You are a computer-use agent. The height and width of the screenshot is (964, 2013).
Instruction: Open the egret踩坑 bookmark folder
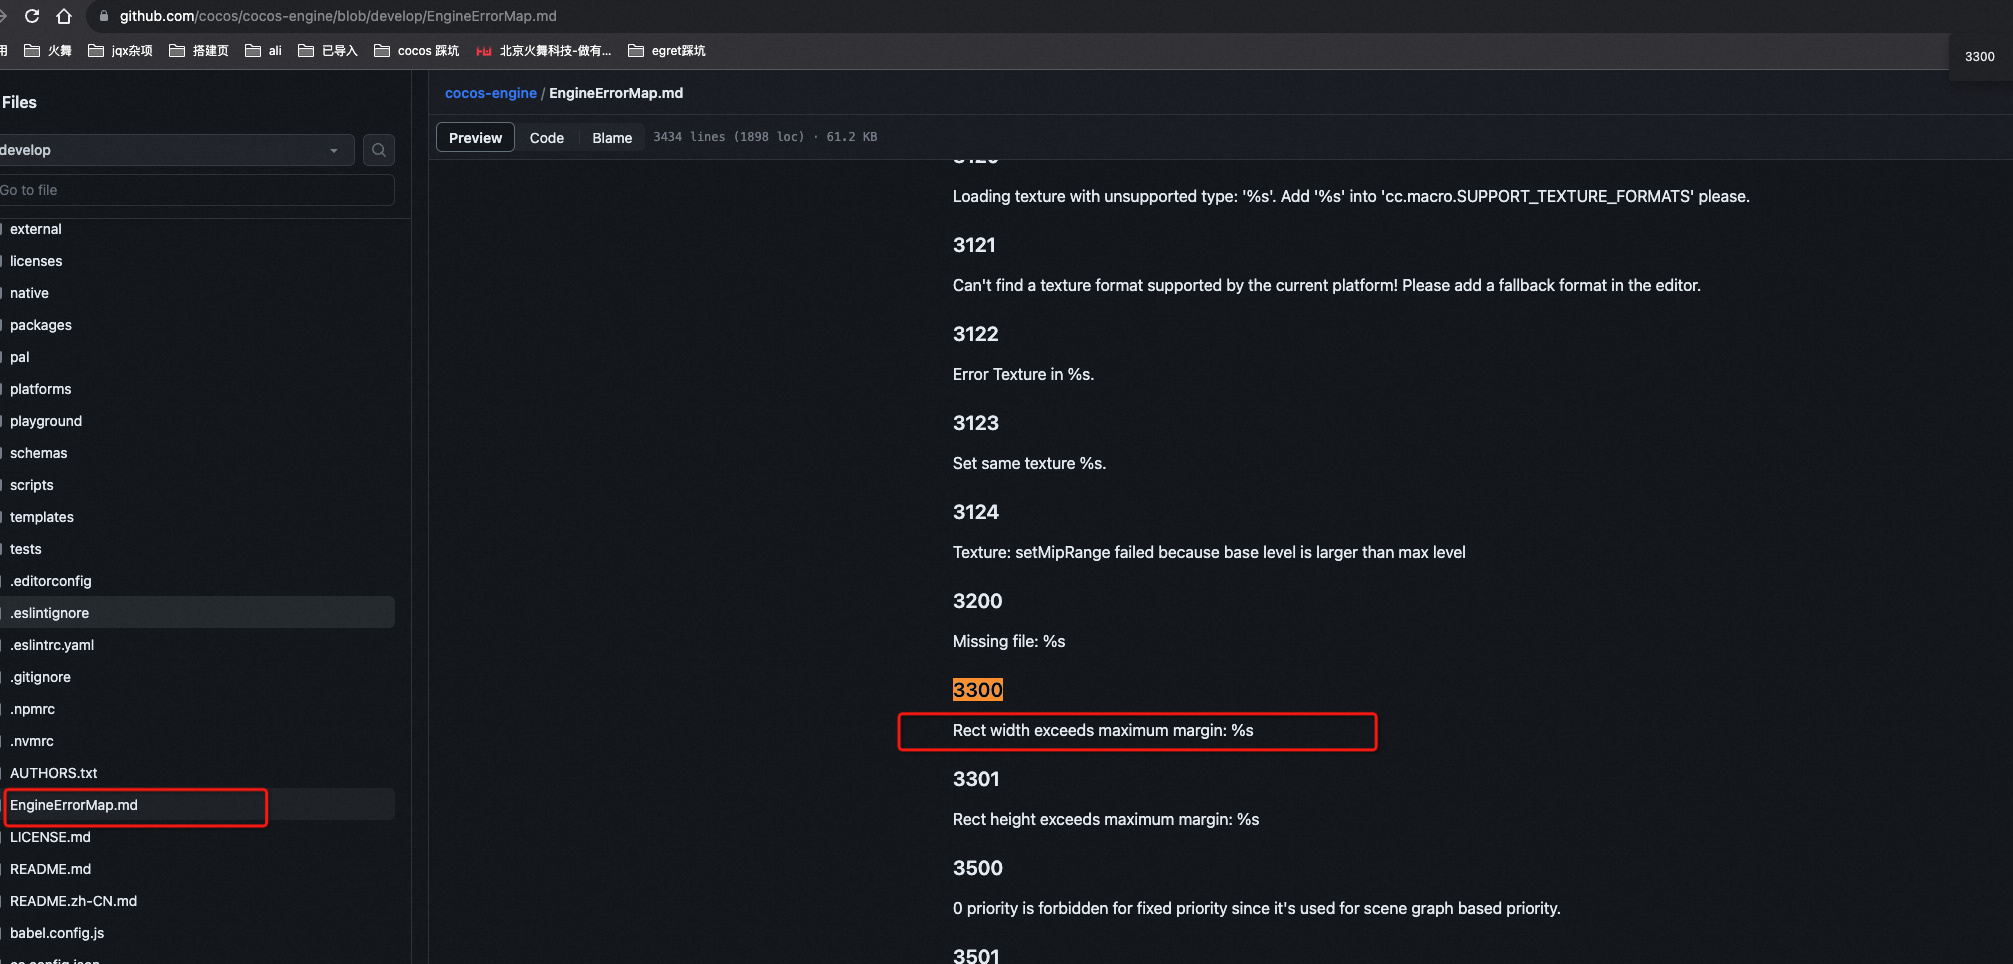666,51
